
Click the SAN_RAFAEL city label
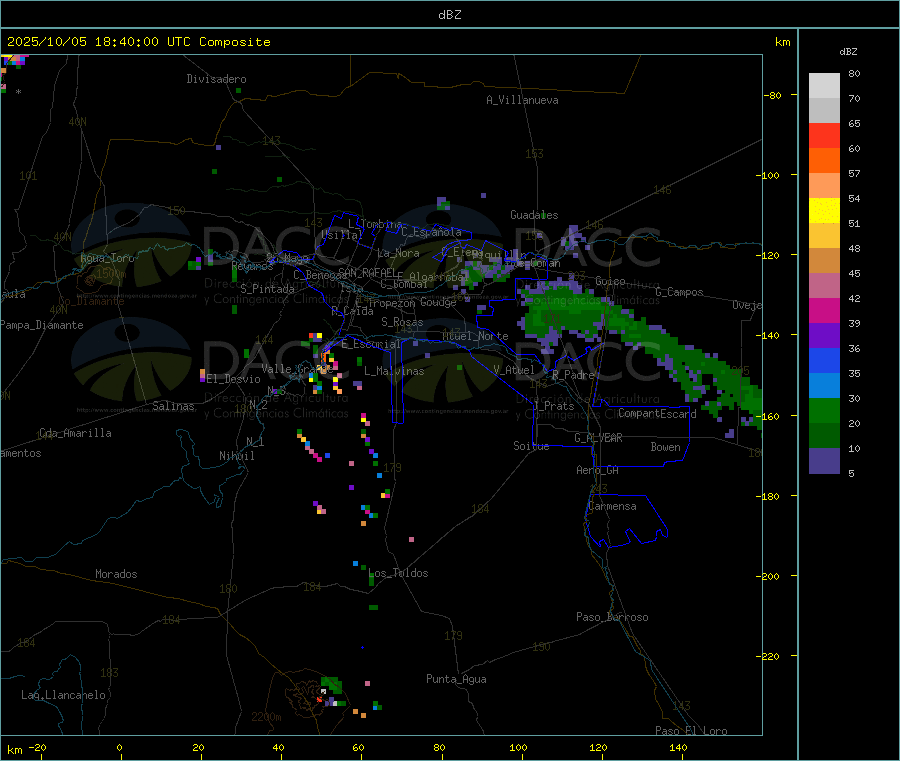click(367, 272)
